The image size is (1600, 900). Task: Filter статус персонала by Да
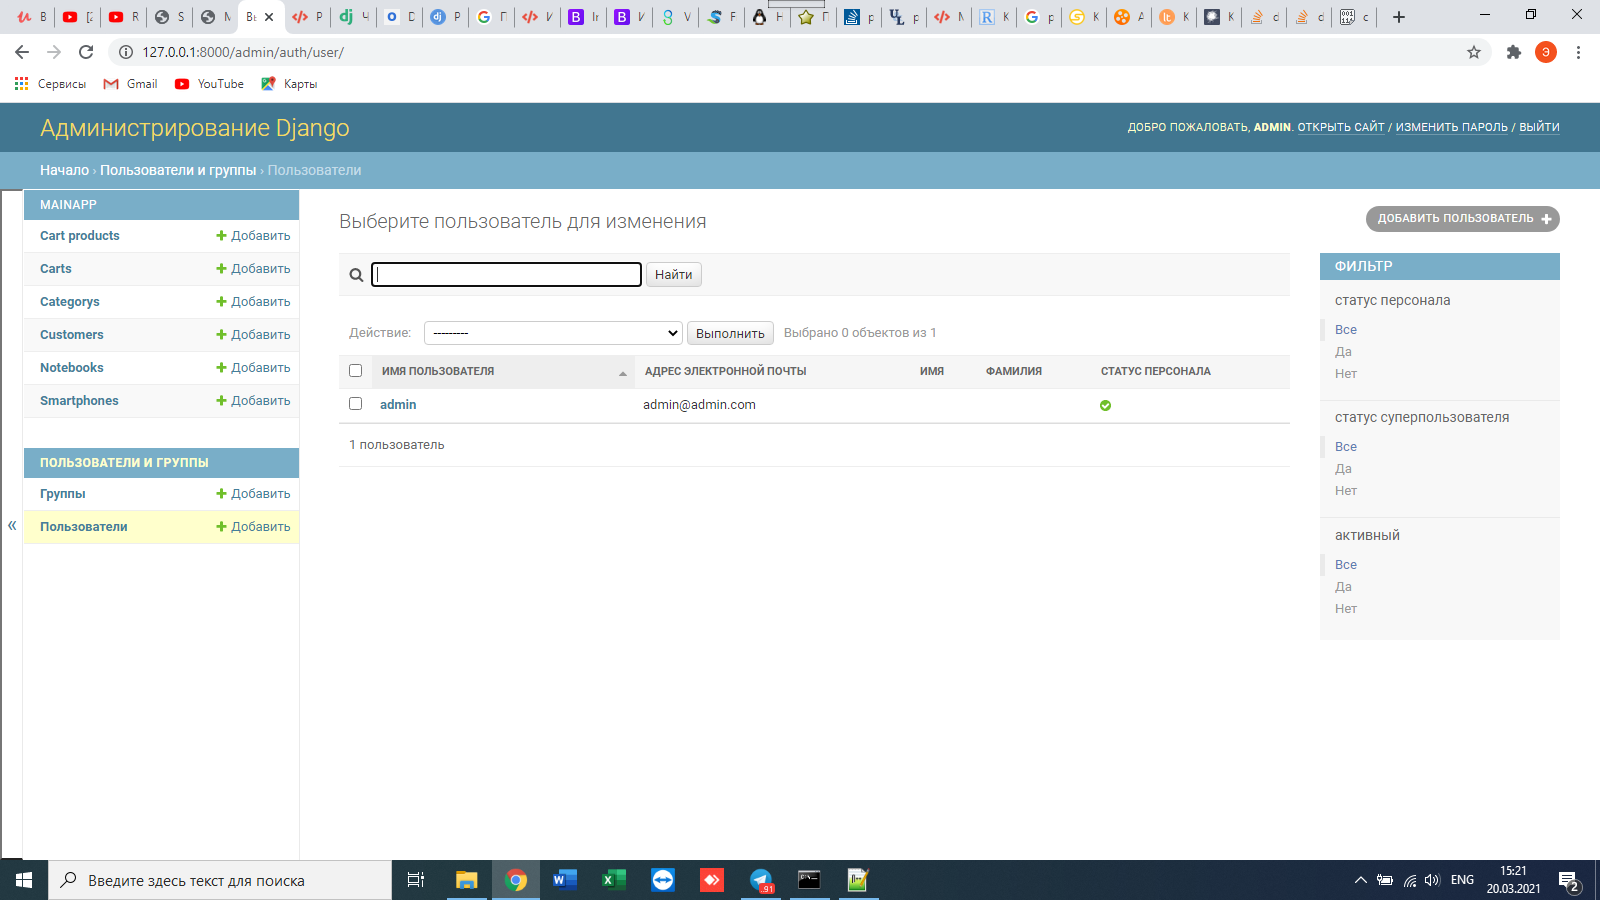click(1343, 352)
